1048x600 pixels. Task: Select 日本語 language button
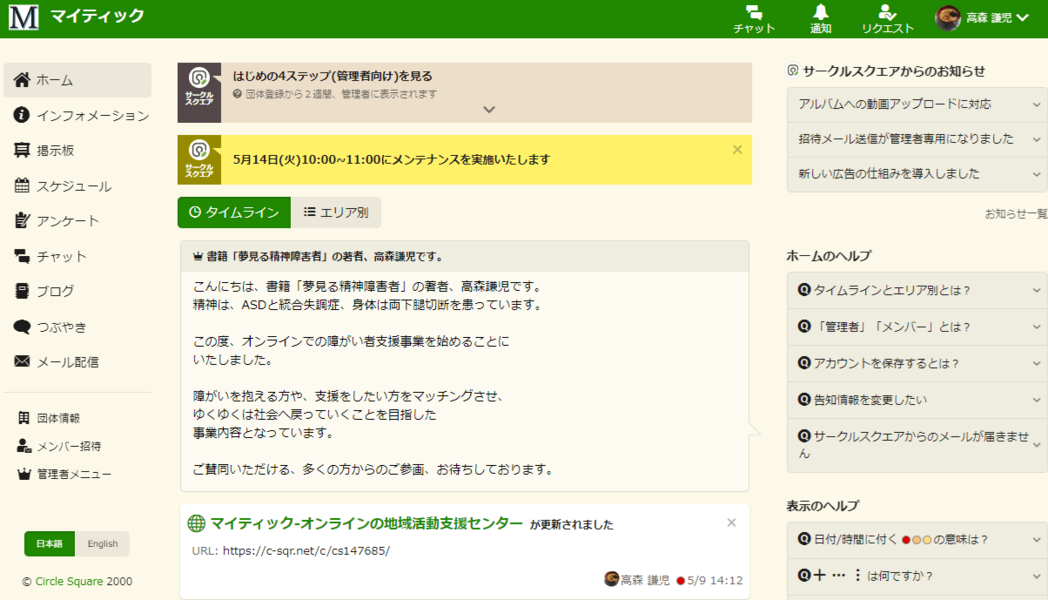(50, 544)
